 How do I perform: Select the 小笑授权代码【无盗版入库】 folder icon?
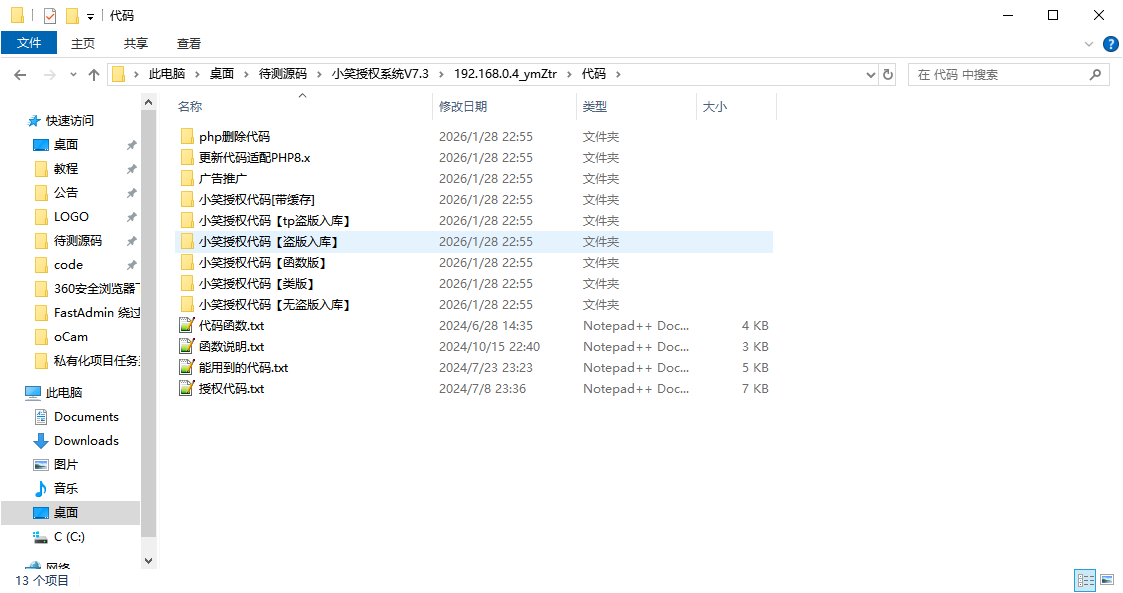[187, 304]
